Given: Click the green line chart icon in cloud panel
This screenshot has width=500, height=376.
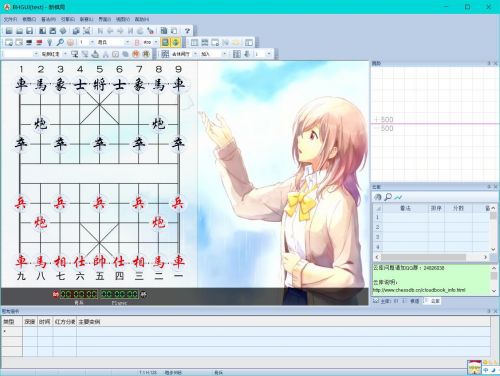Looking at the screenshot, I should click(x=398, y=197).
